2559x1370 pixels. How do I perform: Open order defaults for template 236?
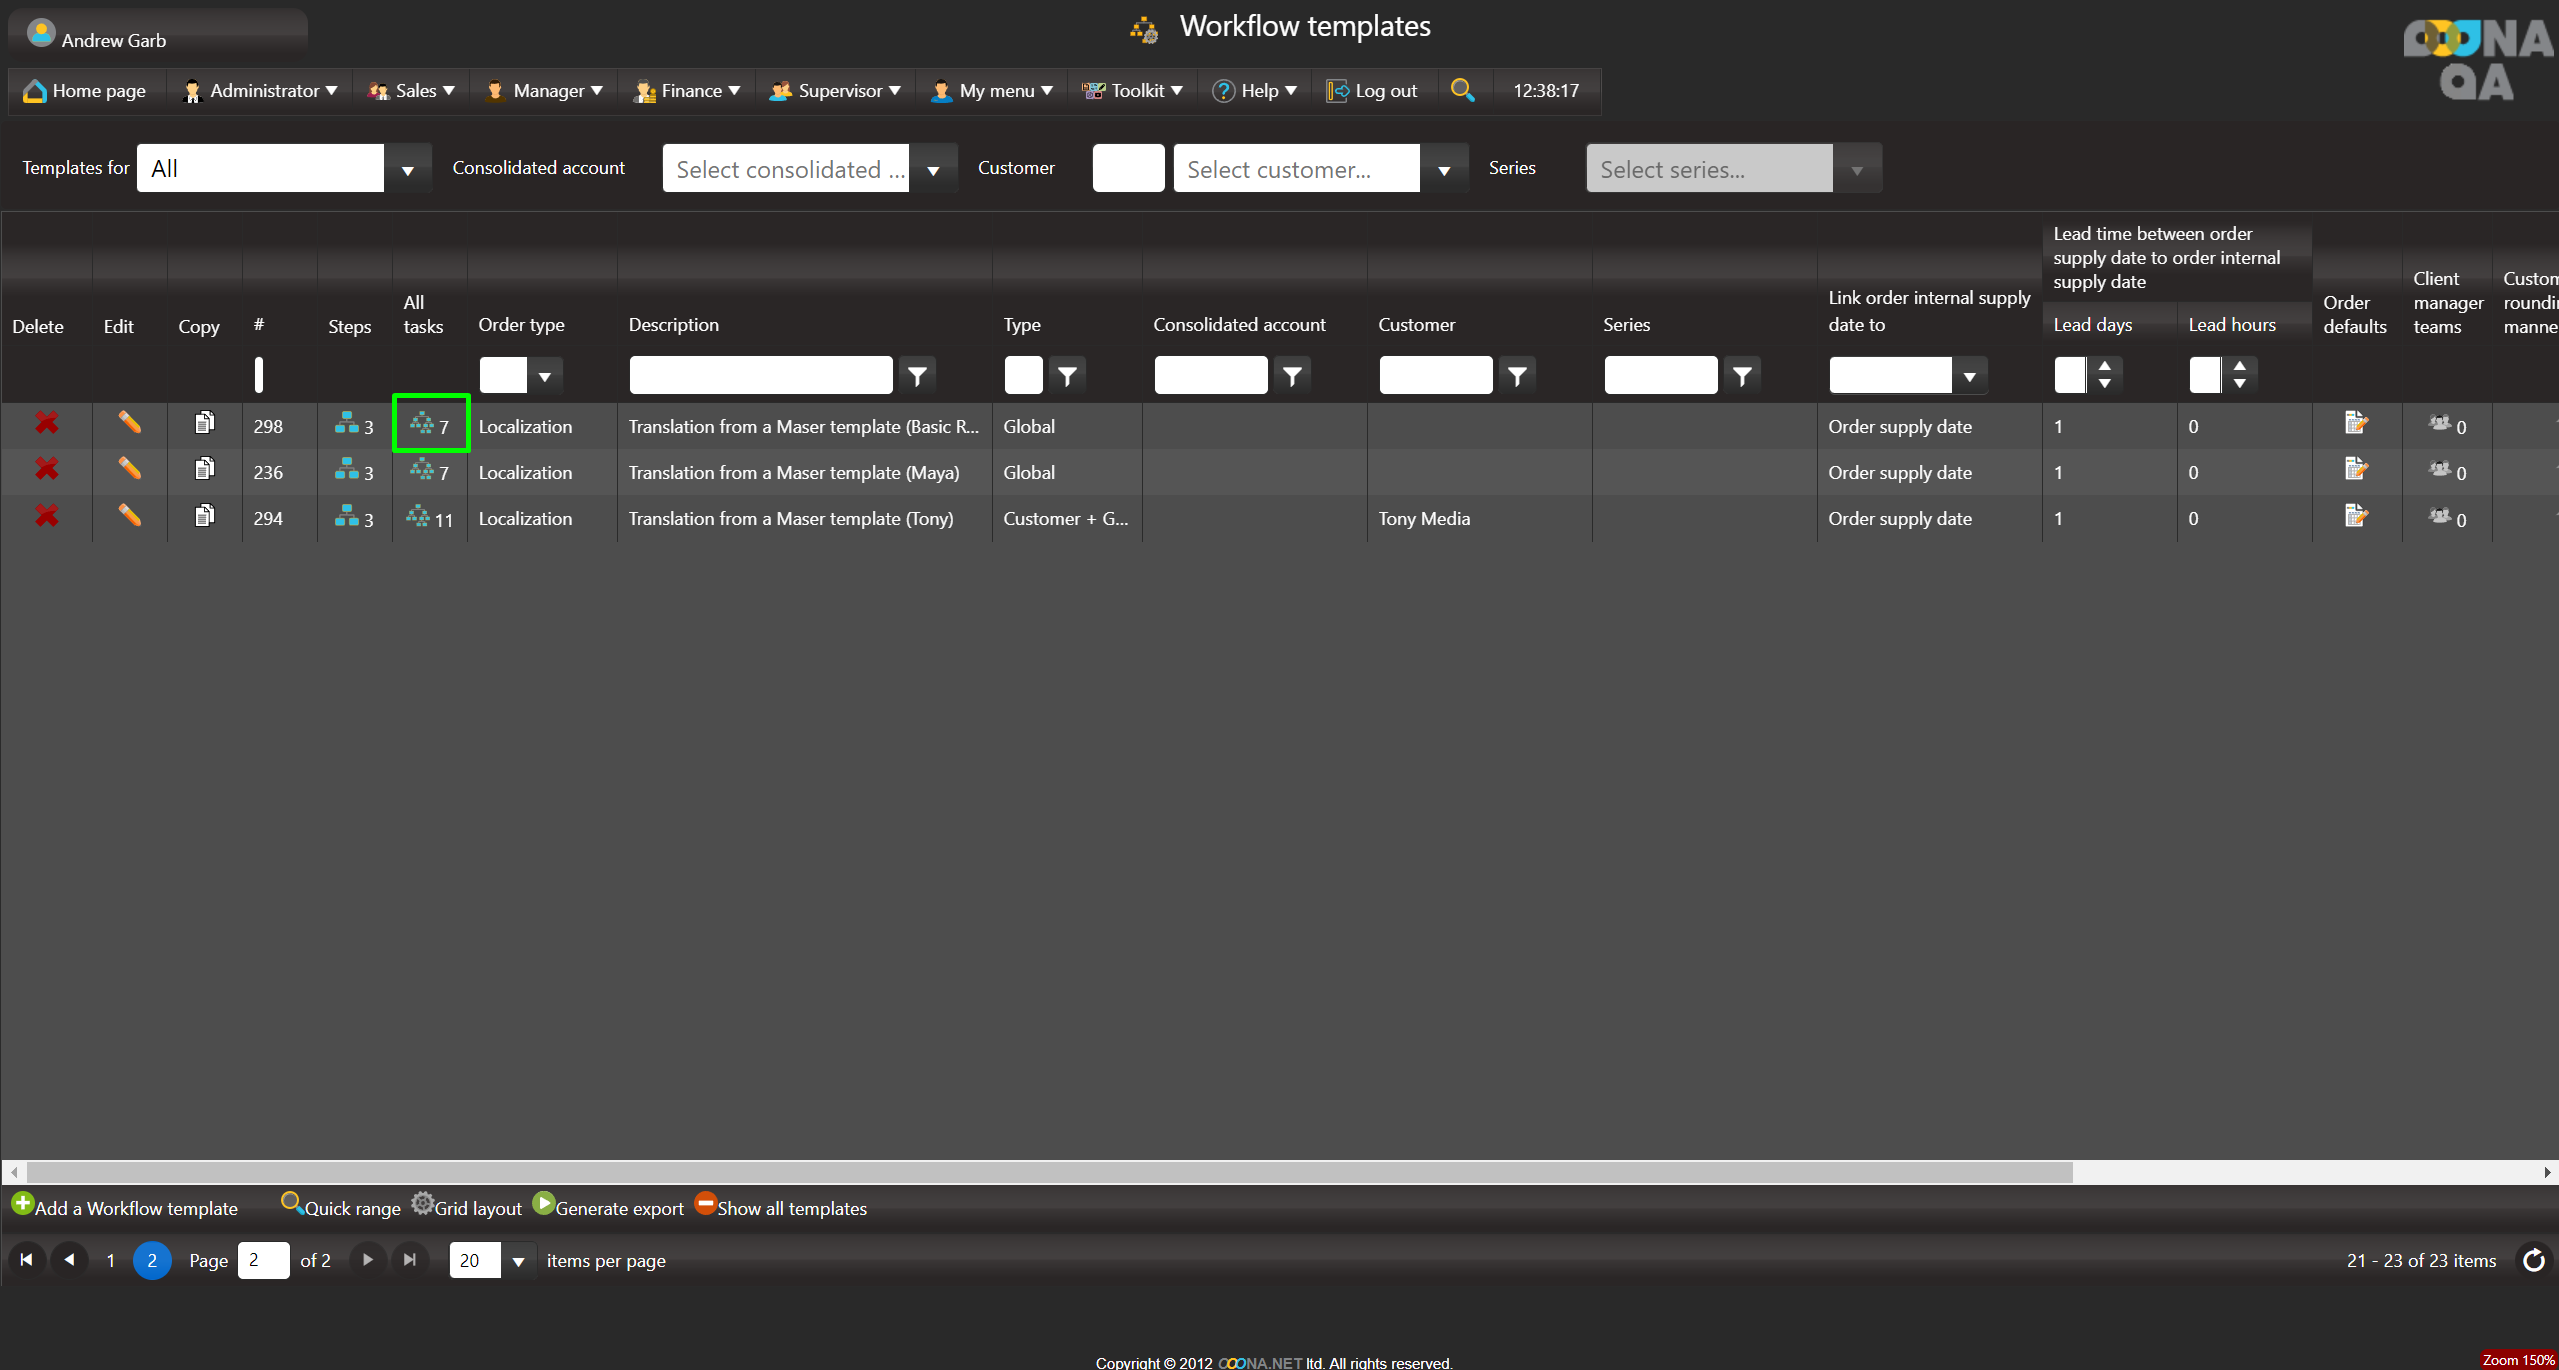click(2356, 469)
